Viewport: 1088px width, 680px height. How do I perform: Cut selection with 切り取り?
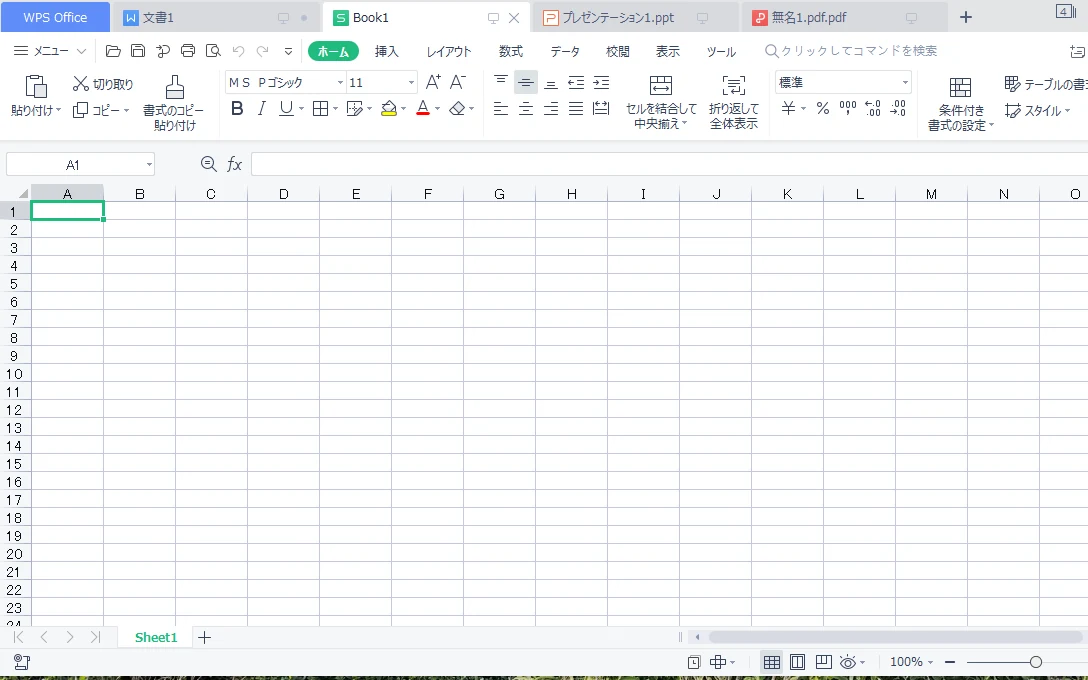tap(103, 84)
